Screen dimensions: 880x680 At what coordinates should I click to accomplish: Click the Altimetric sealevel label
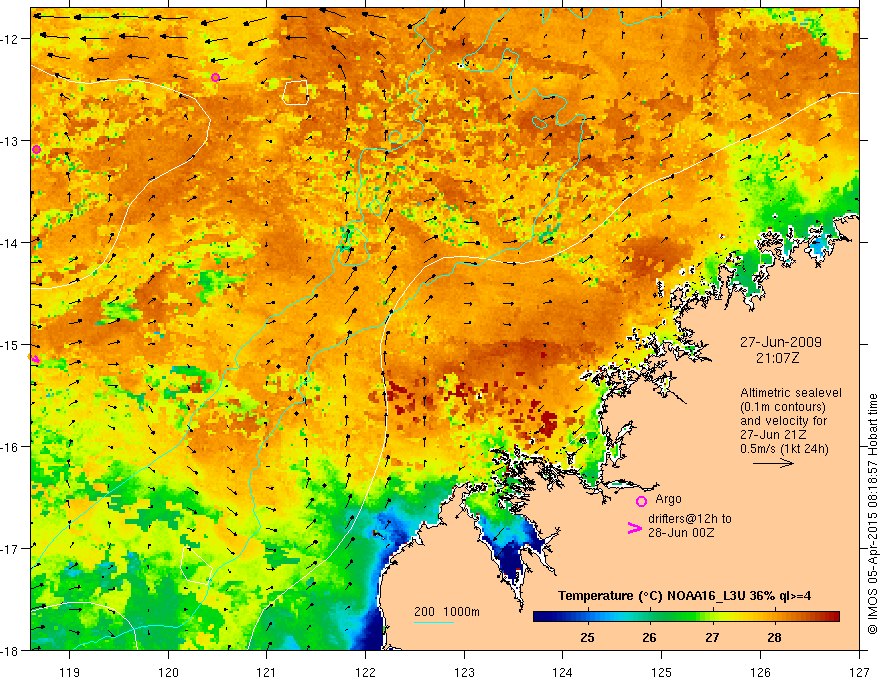pos(791,393)
